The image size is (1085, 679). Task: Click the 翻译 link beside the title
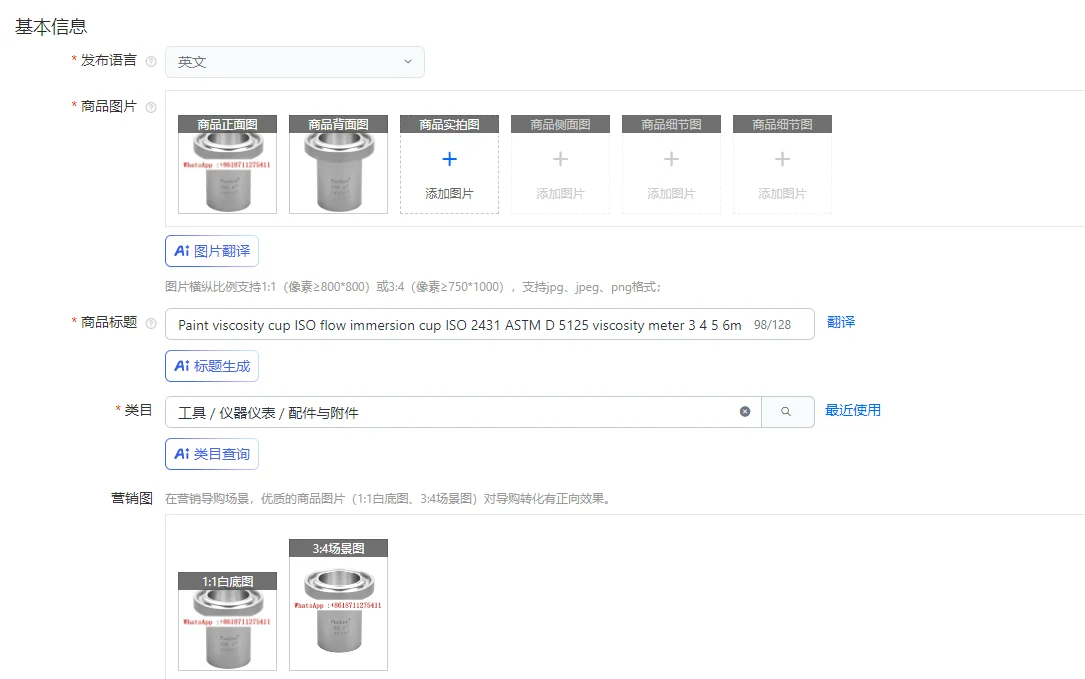pos(841,322)
